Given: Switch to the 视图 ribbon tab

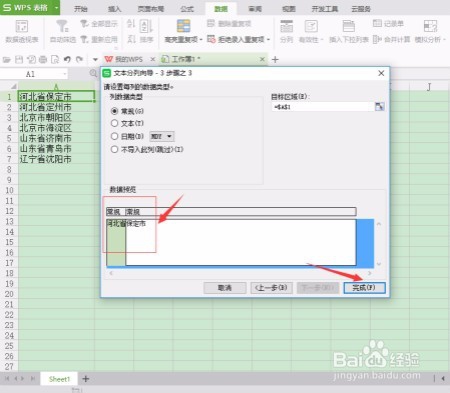Looking at the screenshot, I should (x=289, y=9).
